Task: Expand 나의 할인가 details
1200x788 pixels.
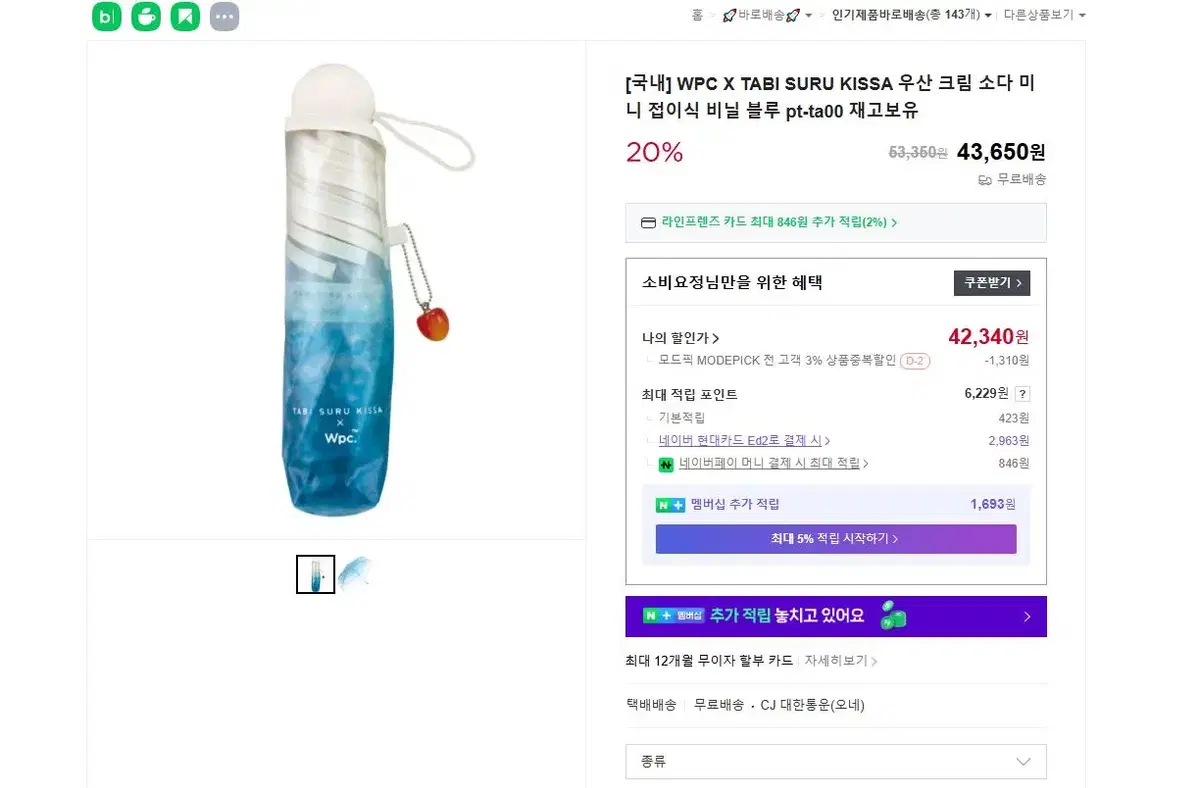Action: point(681,338)
